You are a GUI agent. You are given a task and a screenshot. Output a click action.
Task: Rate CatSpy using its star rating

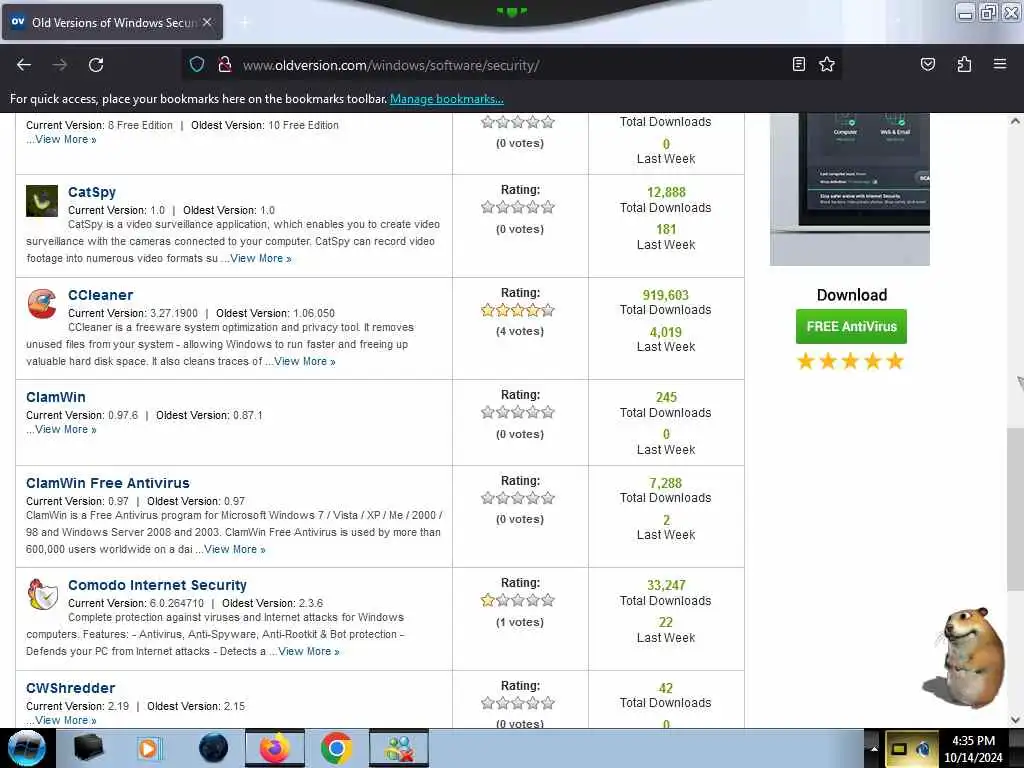(x=518, y=208)
